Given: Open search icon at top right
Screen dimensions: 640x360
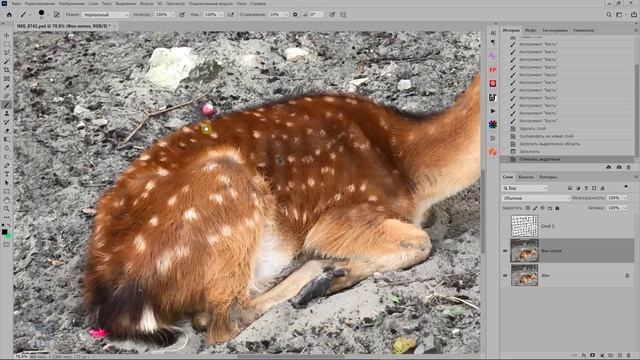Looking at the screenshot, I should 609,14.
